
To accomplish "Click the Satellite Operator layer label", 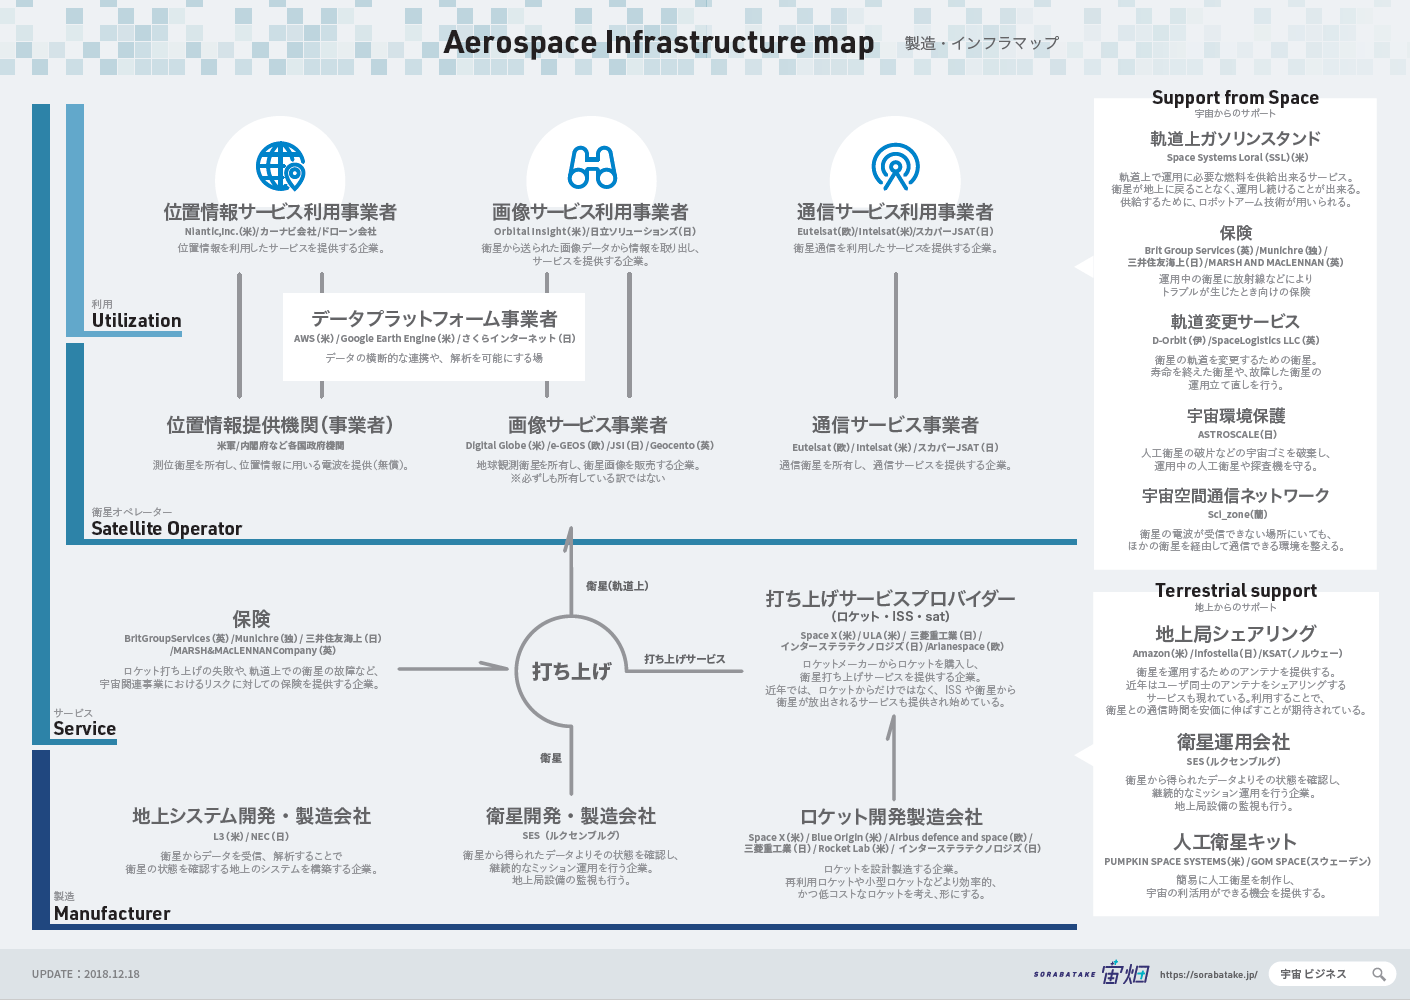I will pos(166,529).
